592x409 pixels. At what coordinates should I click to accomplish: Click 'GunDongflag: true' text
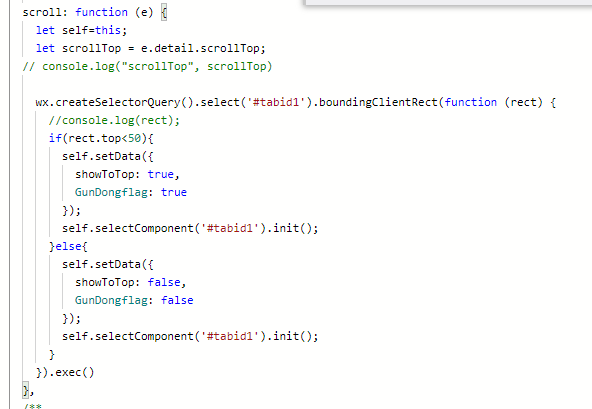[131, 192]
